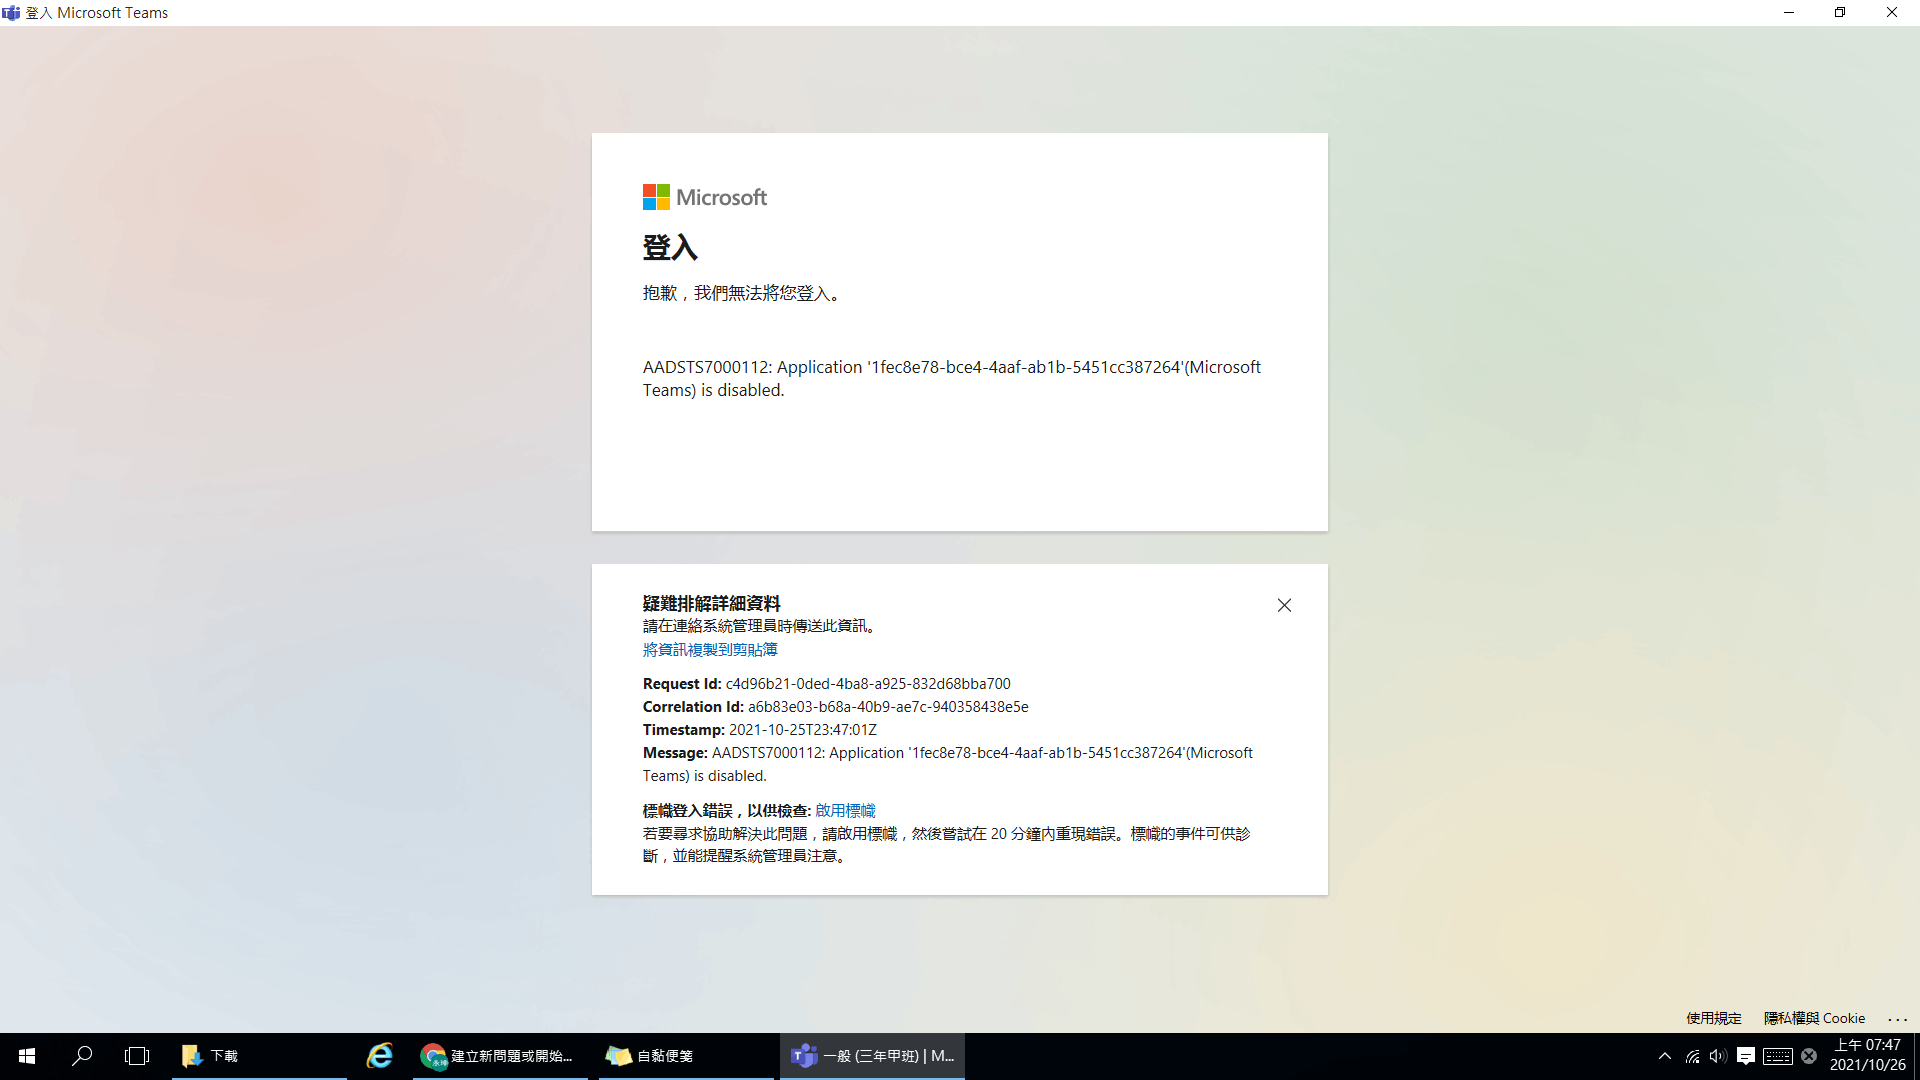
Task: Close the Teams sign-in window
Action: point(1892,13)
